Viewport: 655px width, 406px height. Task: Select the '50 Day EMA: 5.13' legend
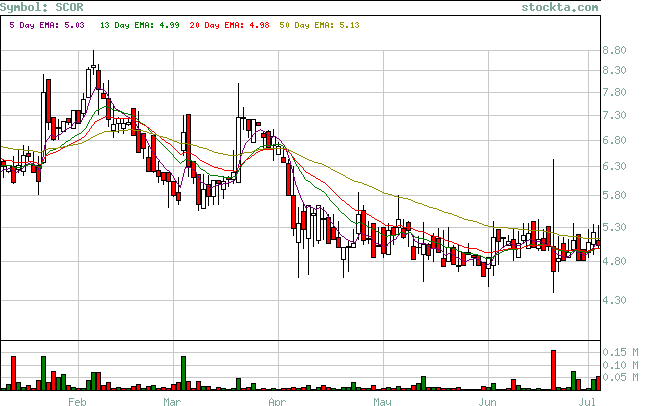pyautogui.click(x=319, y=25)
